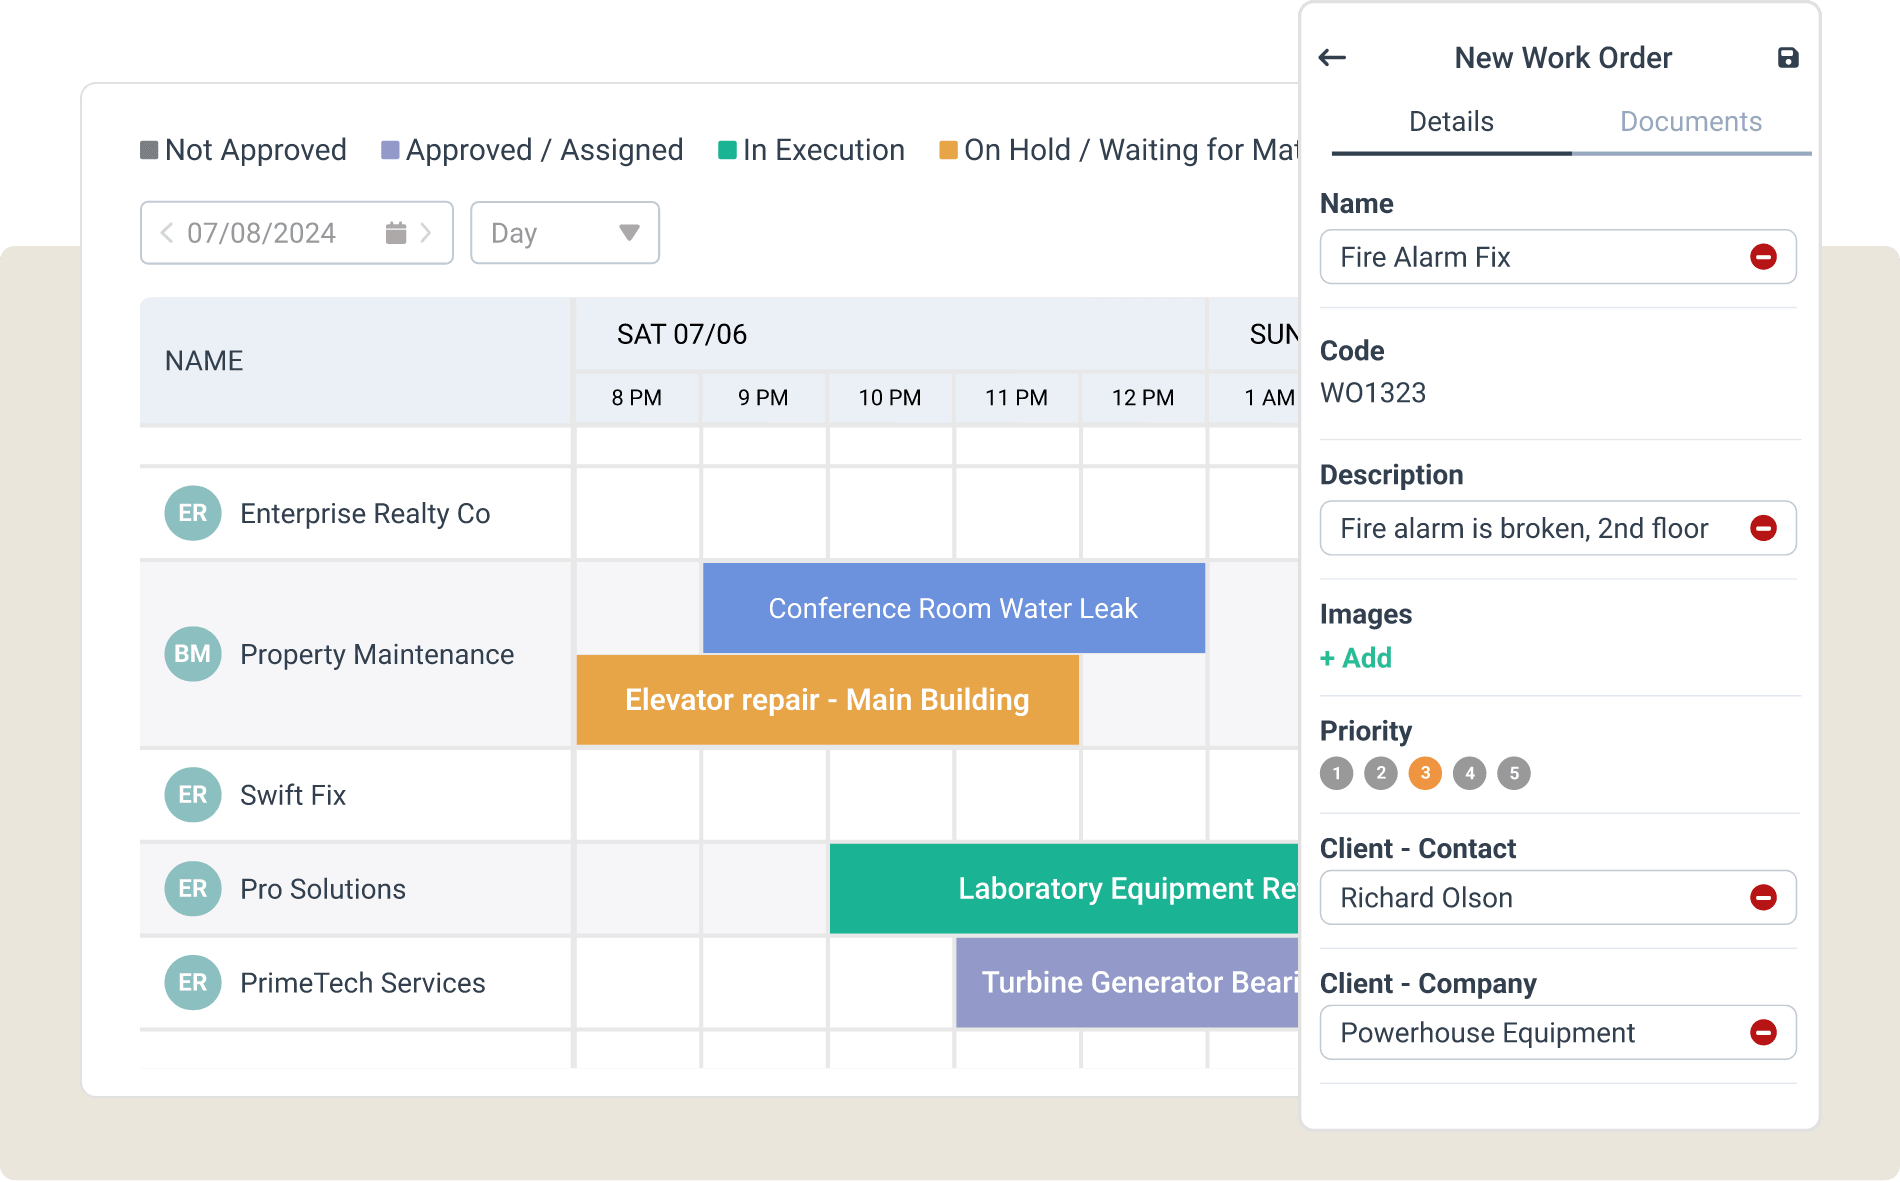This screenshot has width=1900, height=1182.
Task: Set priority level 1
Action: [x=1336, y=773]
